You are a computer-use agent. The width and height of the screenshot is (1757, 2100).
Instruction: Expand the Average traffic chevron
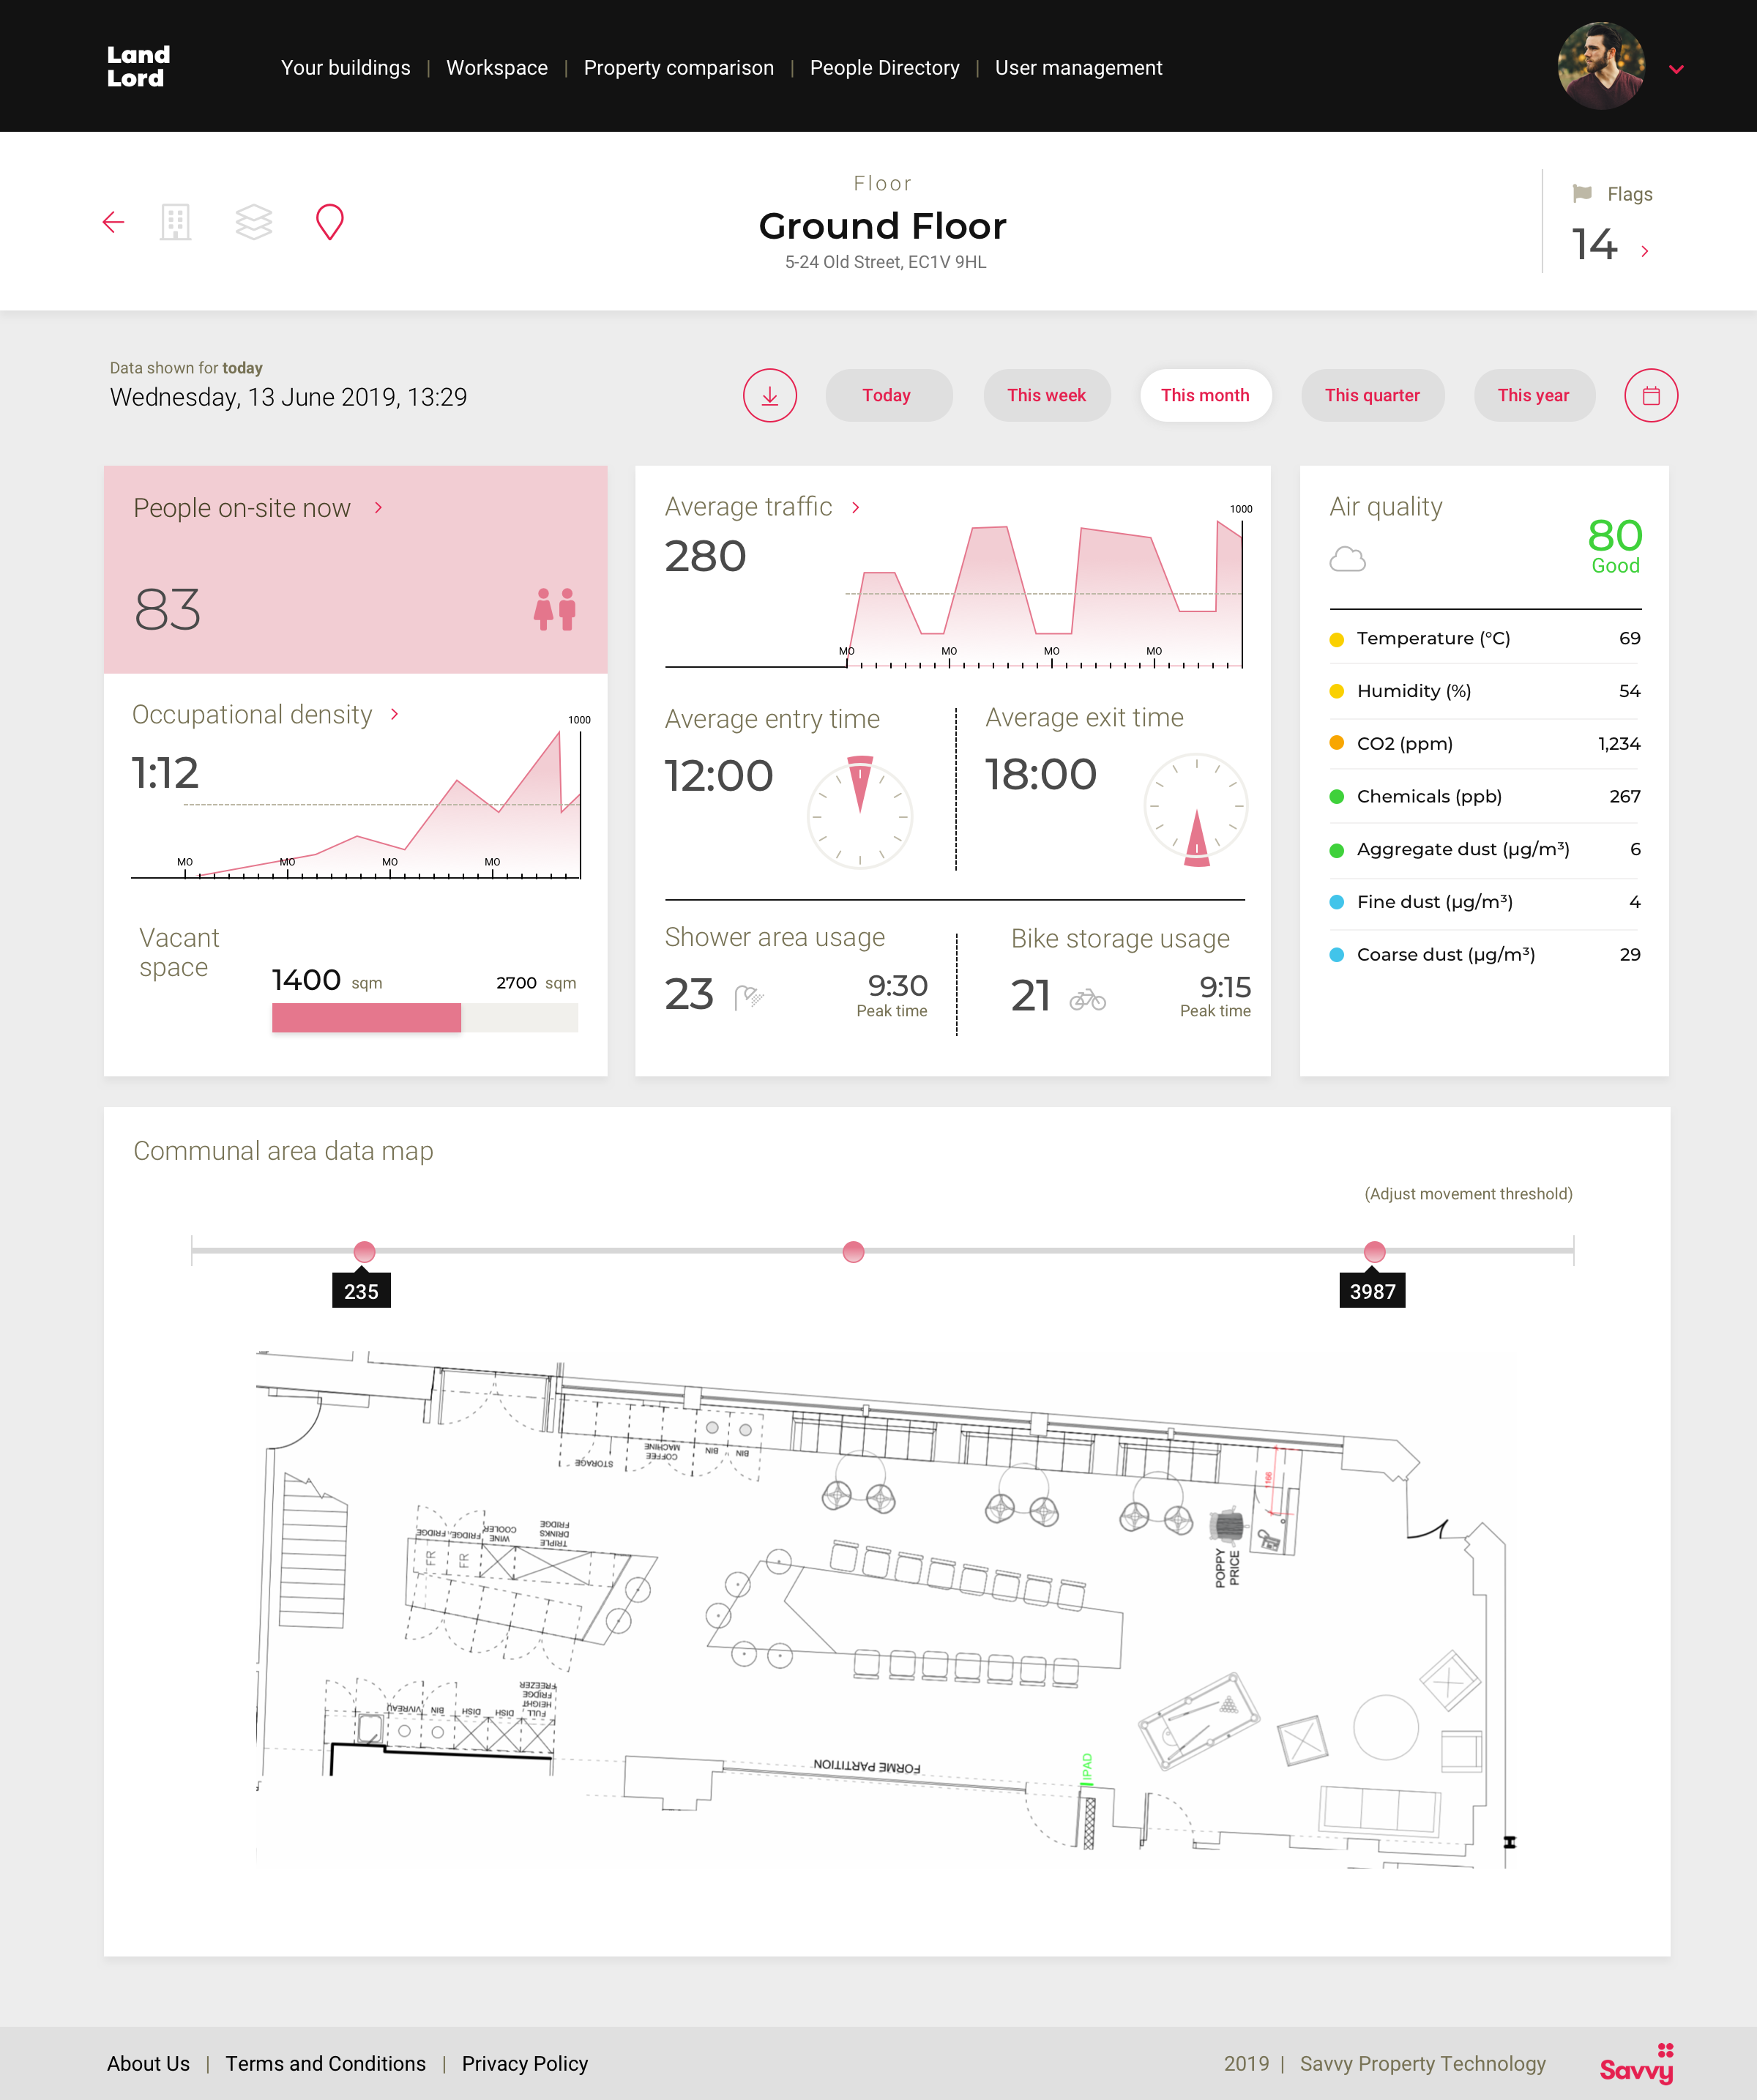click(856, 508)
